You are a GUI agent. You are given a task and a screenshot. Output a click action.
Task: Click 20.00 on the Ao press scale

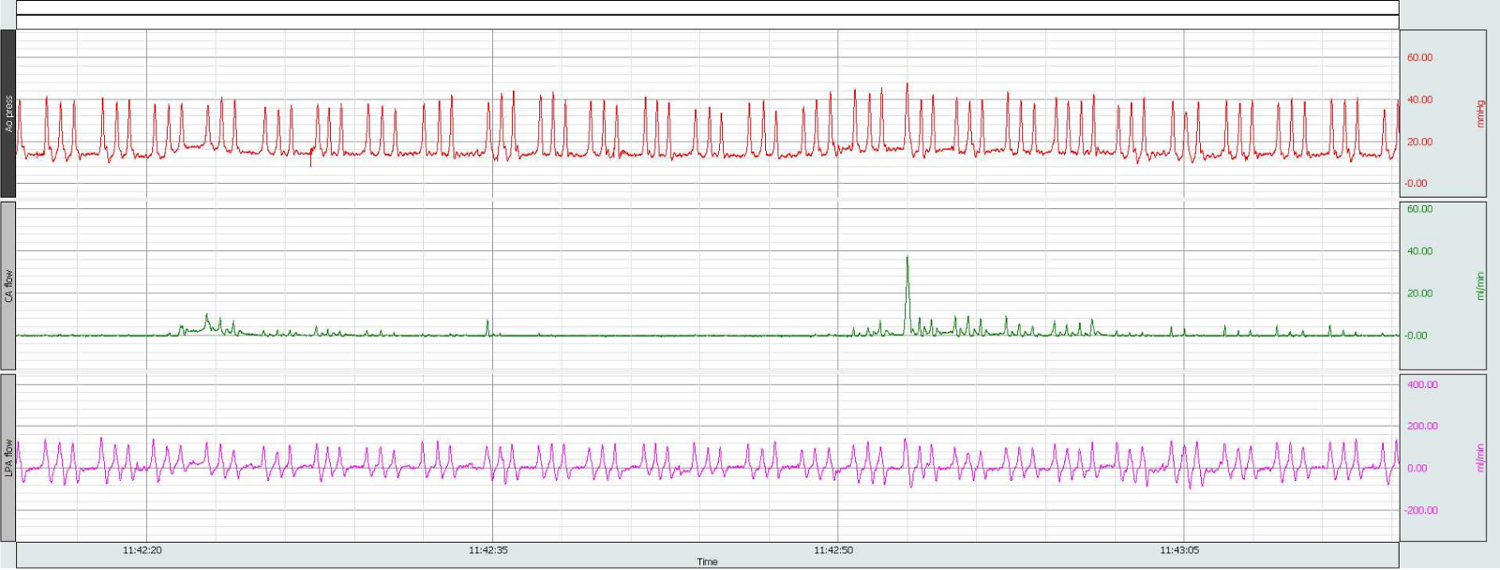tap(1420, 142)
